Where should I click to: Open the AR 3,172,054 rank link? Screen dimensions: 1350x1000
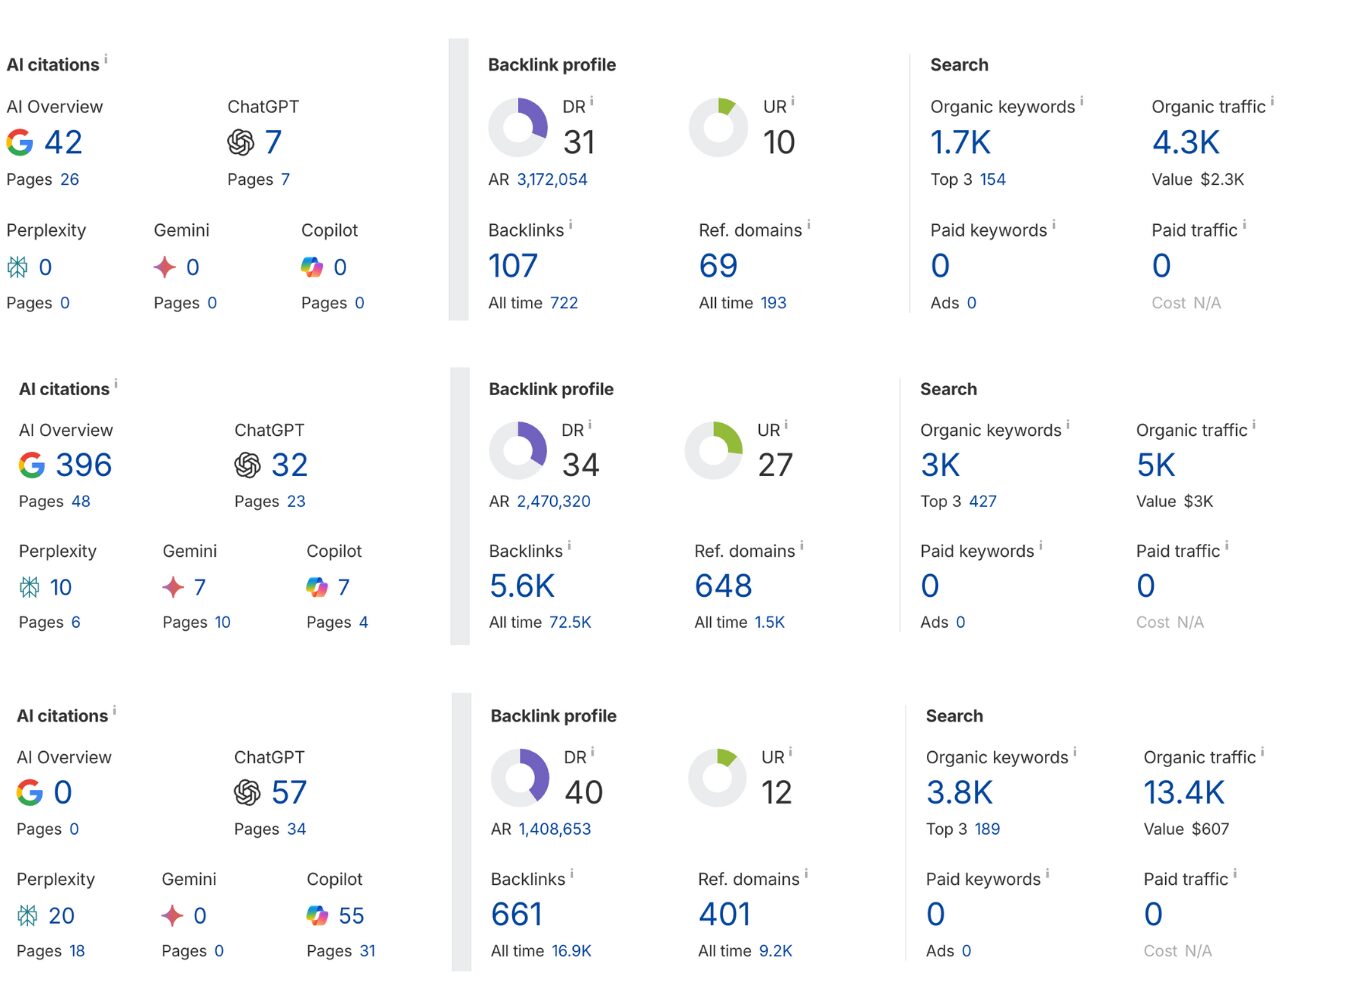click(552, 180)
